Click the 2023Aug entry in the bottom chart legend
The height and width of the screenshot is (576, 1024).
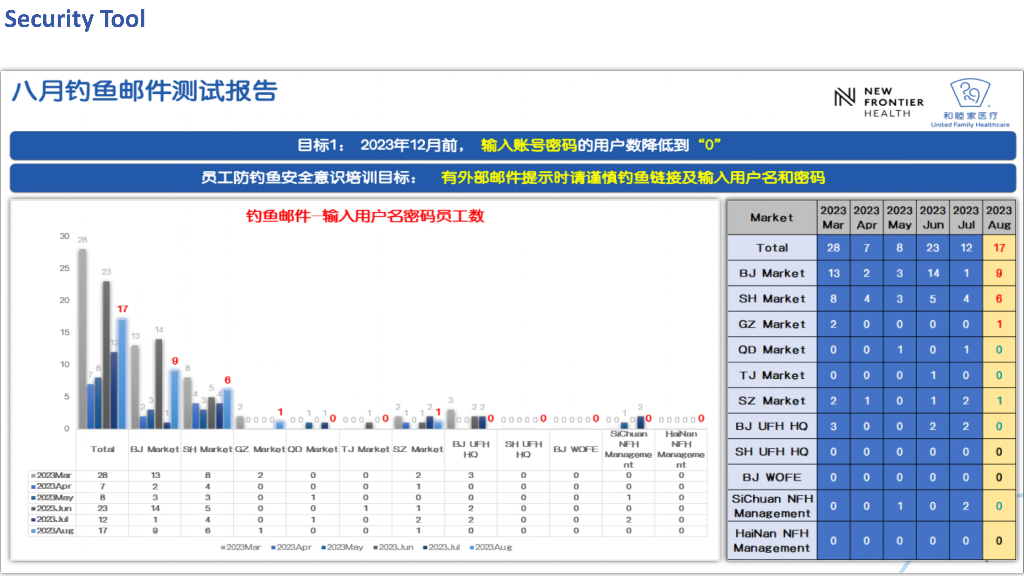[491, 547]
